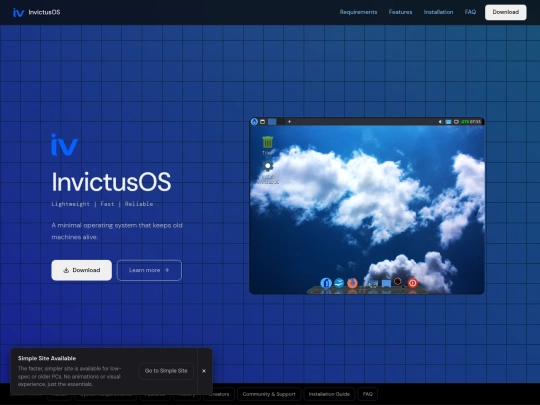Viewport: 540px width, 405px height.
Task: Open the Installation nav link
Action: click(x=438, y=12)
